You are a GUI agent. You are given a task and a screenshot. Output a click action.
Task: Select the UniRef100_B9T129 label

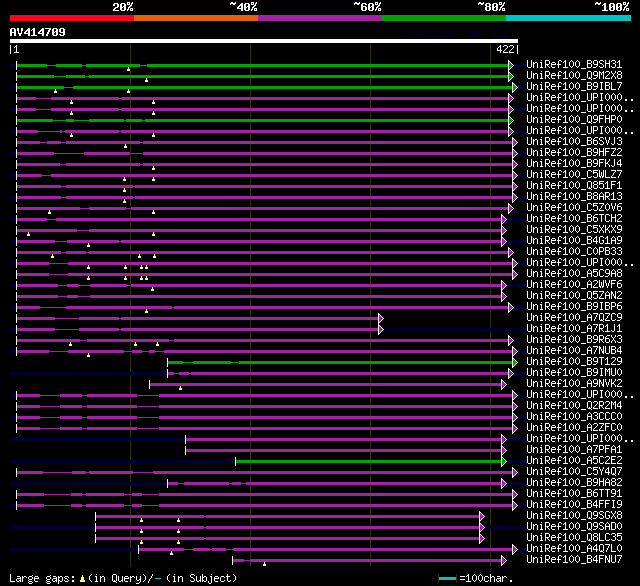[x=574, y=362]
